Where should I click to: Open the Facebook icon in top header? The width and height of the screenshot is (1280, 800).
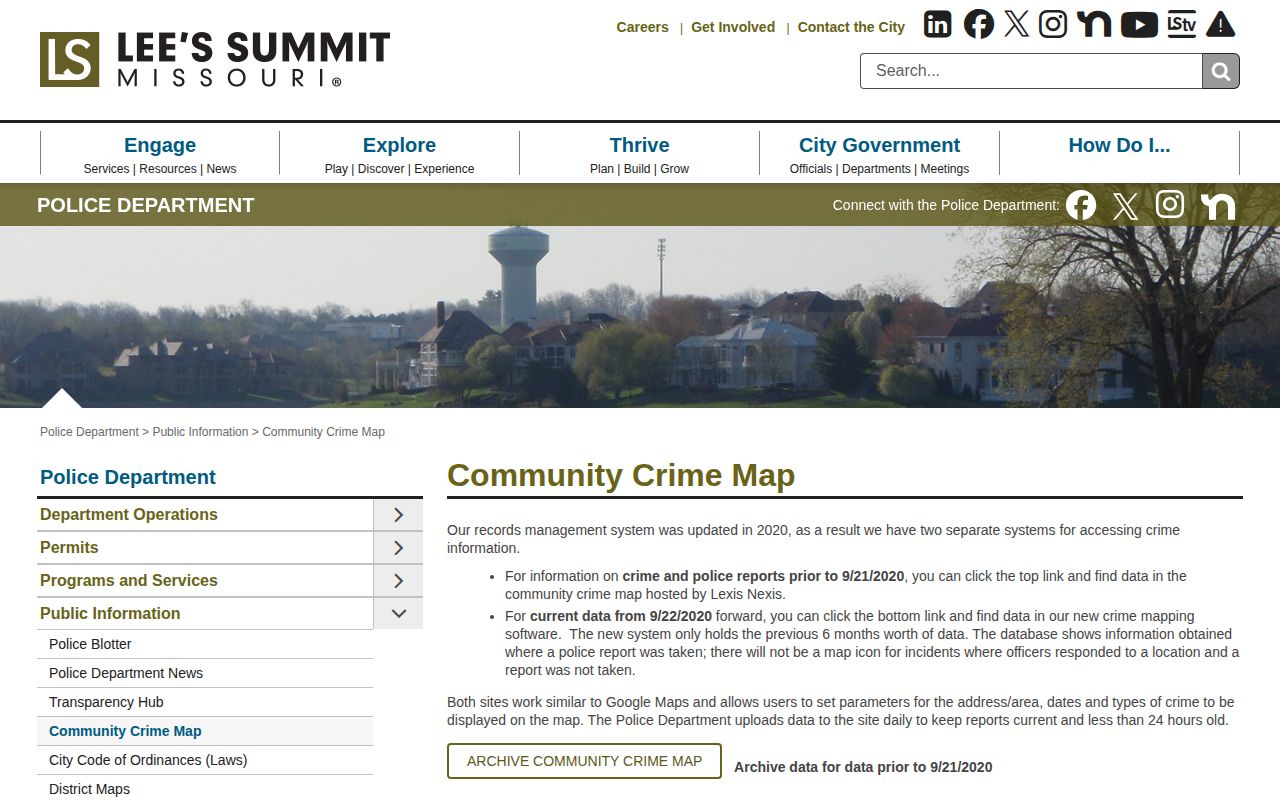coord(978,24)
